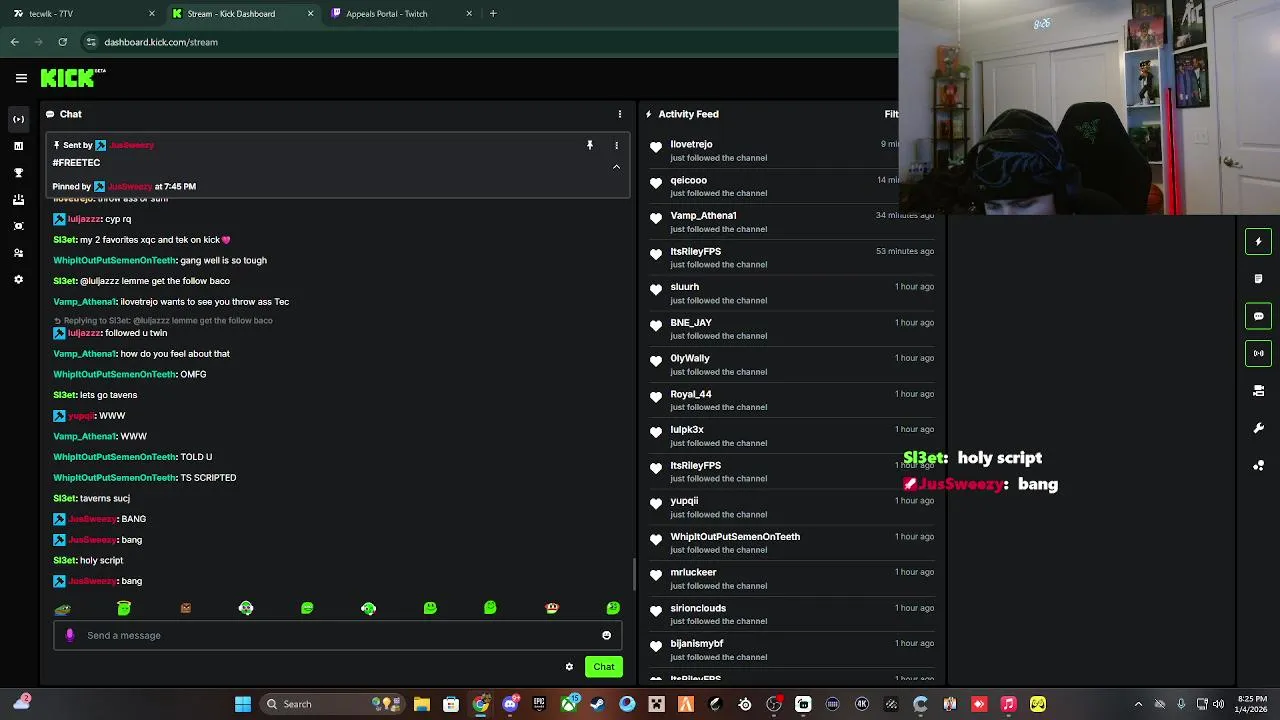Click the address bar dashboard.kick.com/stream
This screenshot has height=720, width=1280.
pyautogui.click(x=161, y=42)
